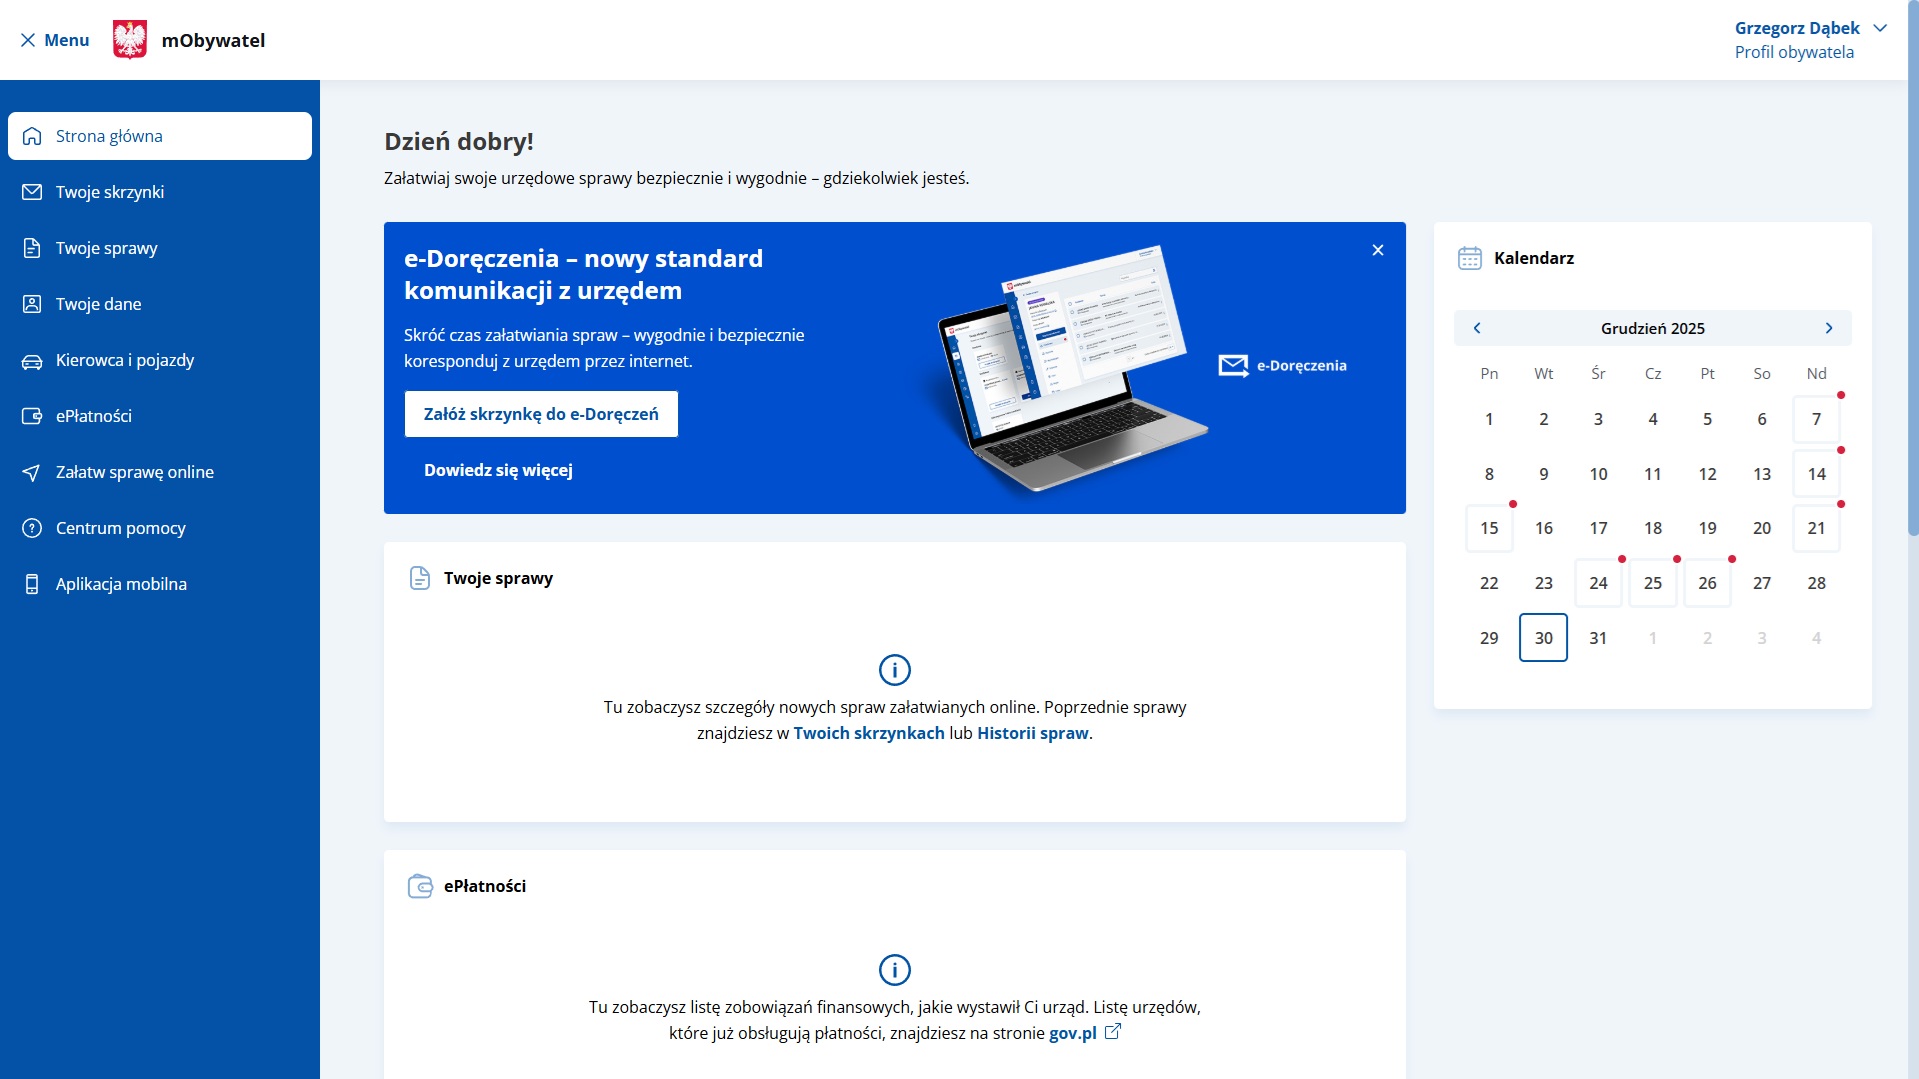Image resolution: width=1919 pixels, height=1079 pixels.
Task: Open the Historii spraw link
Action: 1032,733
